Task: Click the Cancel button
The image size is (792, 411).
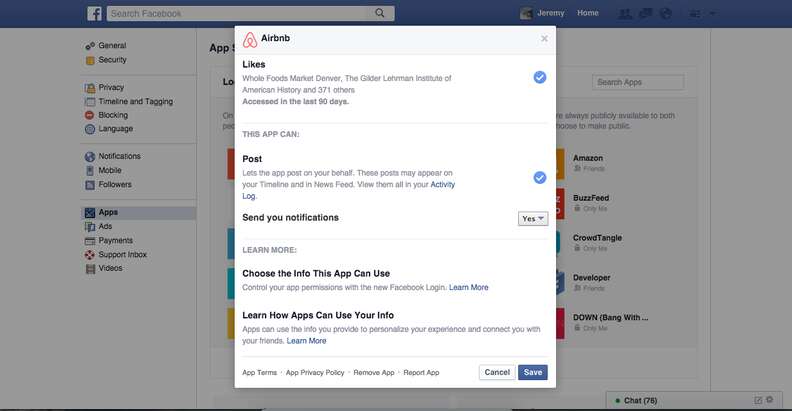Action: coord(497,372)
